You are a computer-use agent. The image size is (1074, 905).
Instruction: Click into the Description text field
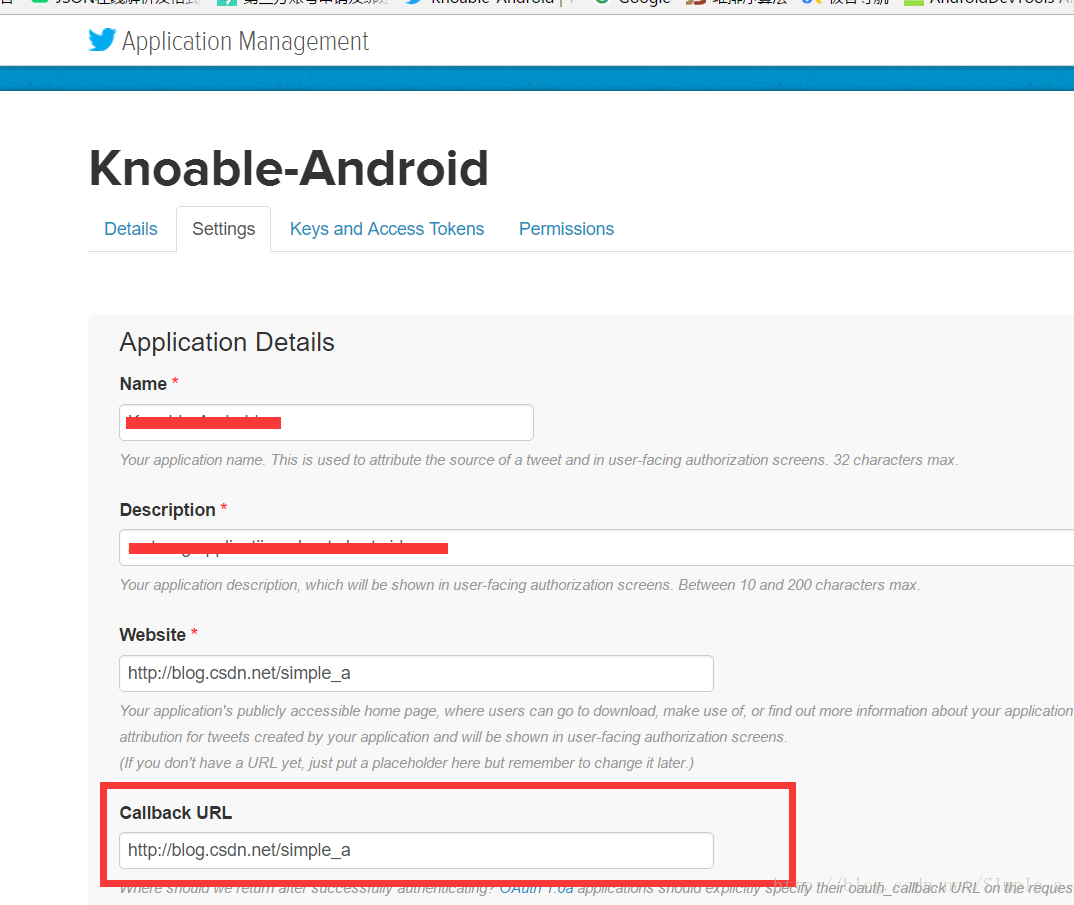pos(597,547)
